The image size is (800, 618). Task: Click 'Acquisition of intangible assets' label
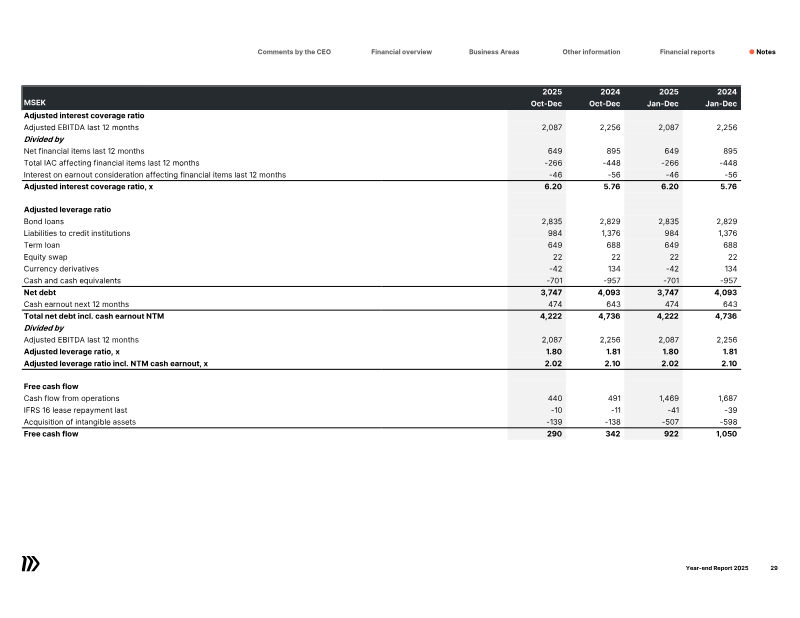coord(80,422)
